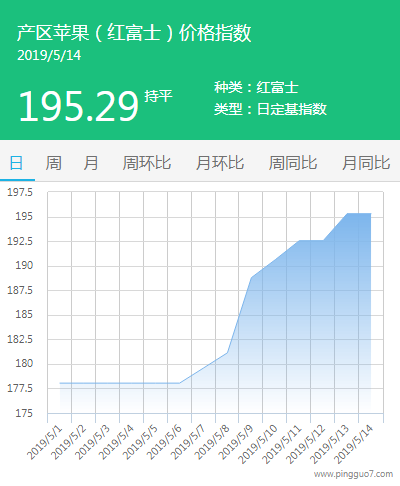The width and height of the screenshot is (400, 486).
Task: Click the 197.5 y-axis label
Action: 20,192
